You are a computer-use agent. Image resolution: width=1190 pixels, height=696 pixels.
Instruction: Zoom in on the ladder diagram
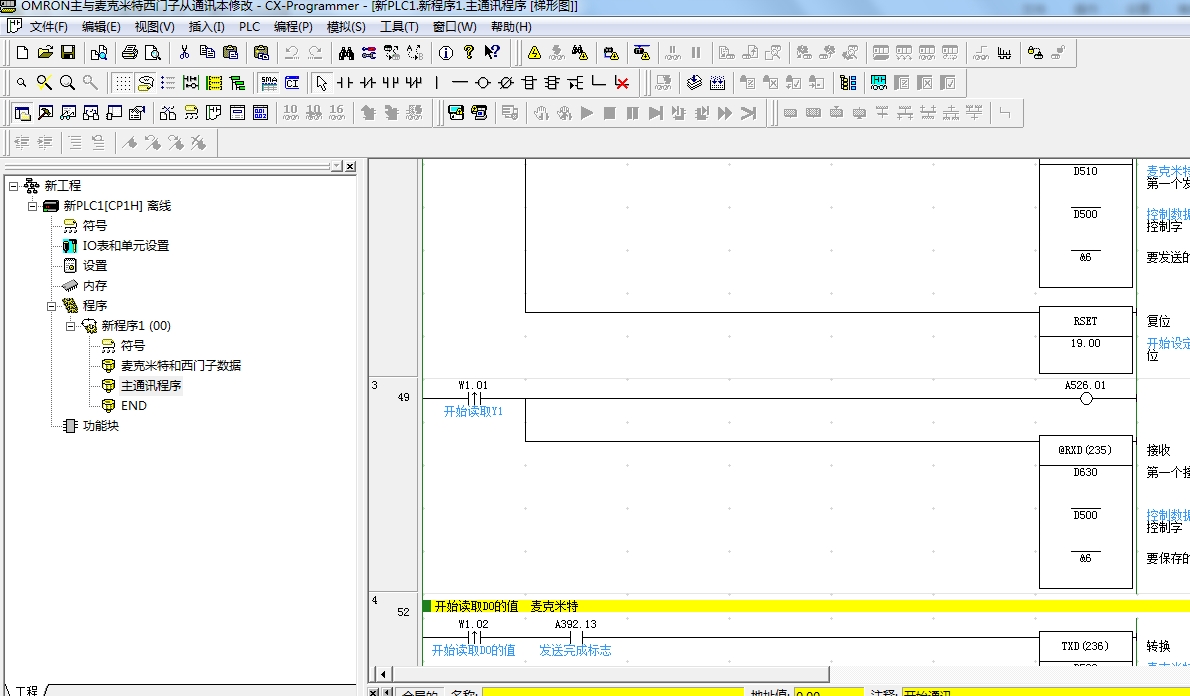(x=68, y=83)
